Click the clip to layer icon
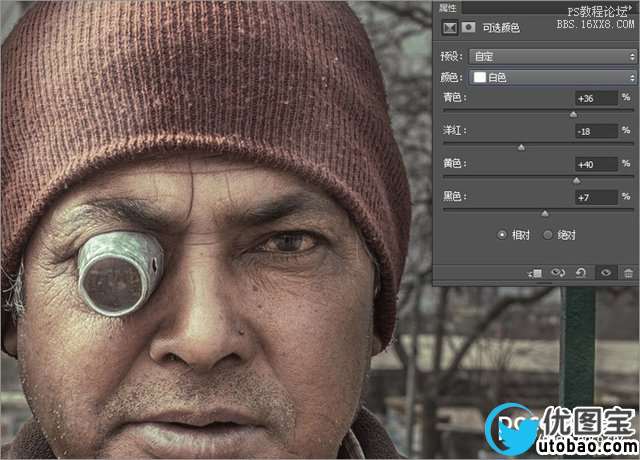Image resolution: width=640 pixels, height=460 pixels. click(536, 272)
